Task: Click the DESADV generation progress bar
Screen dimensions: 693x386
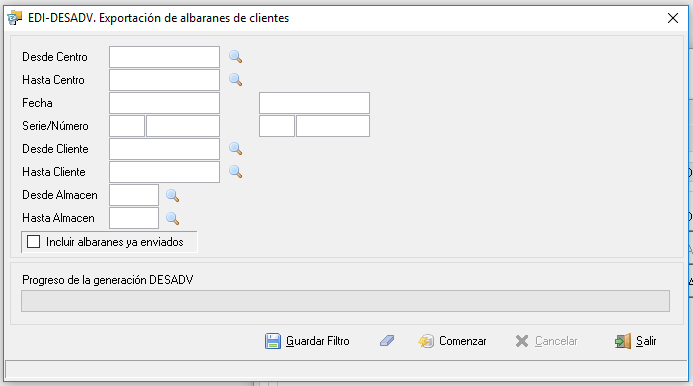Action: pyautogui.click(x=346, y=301)
